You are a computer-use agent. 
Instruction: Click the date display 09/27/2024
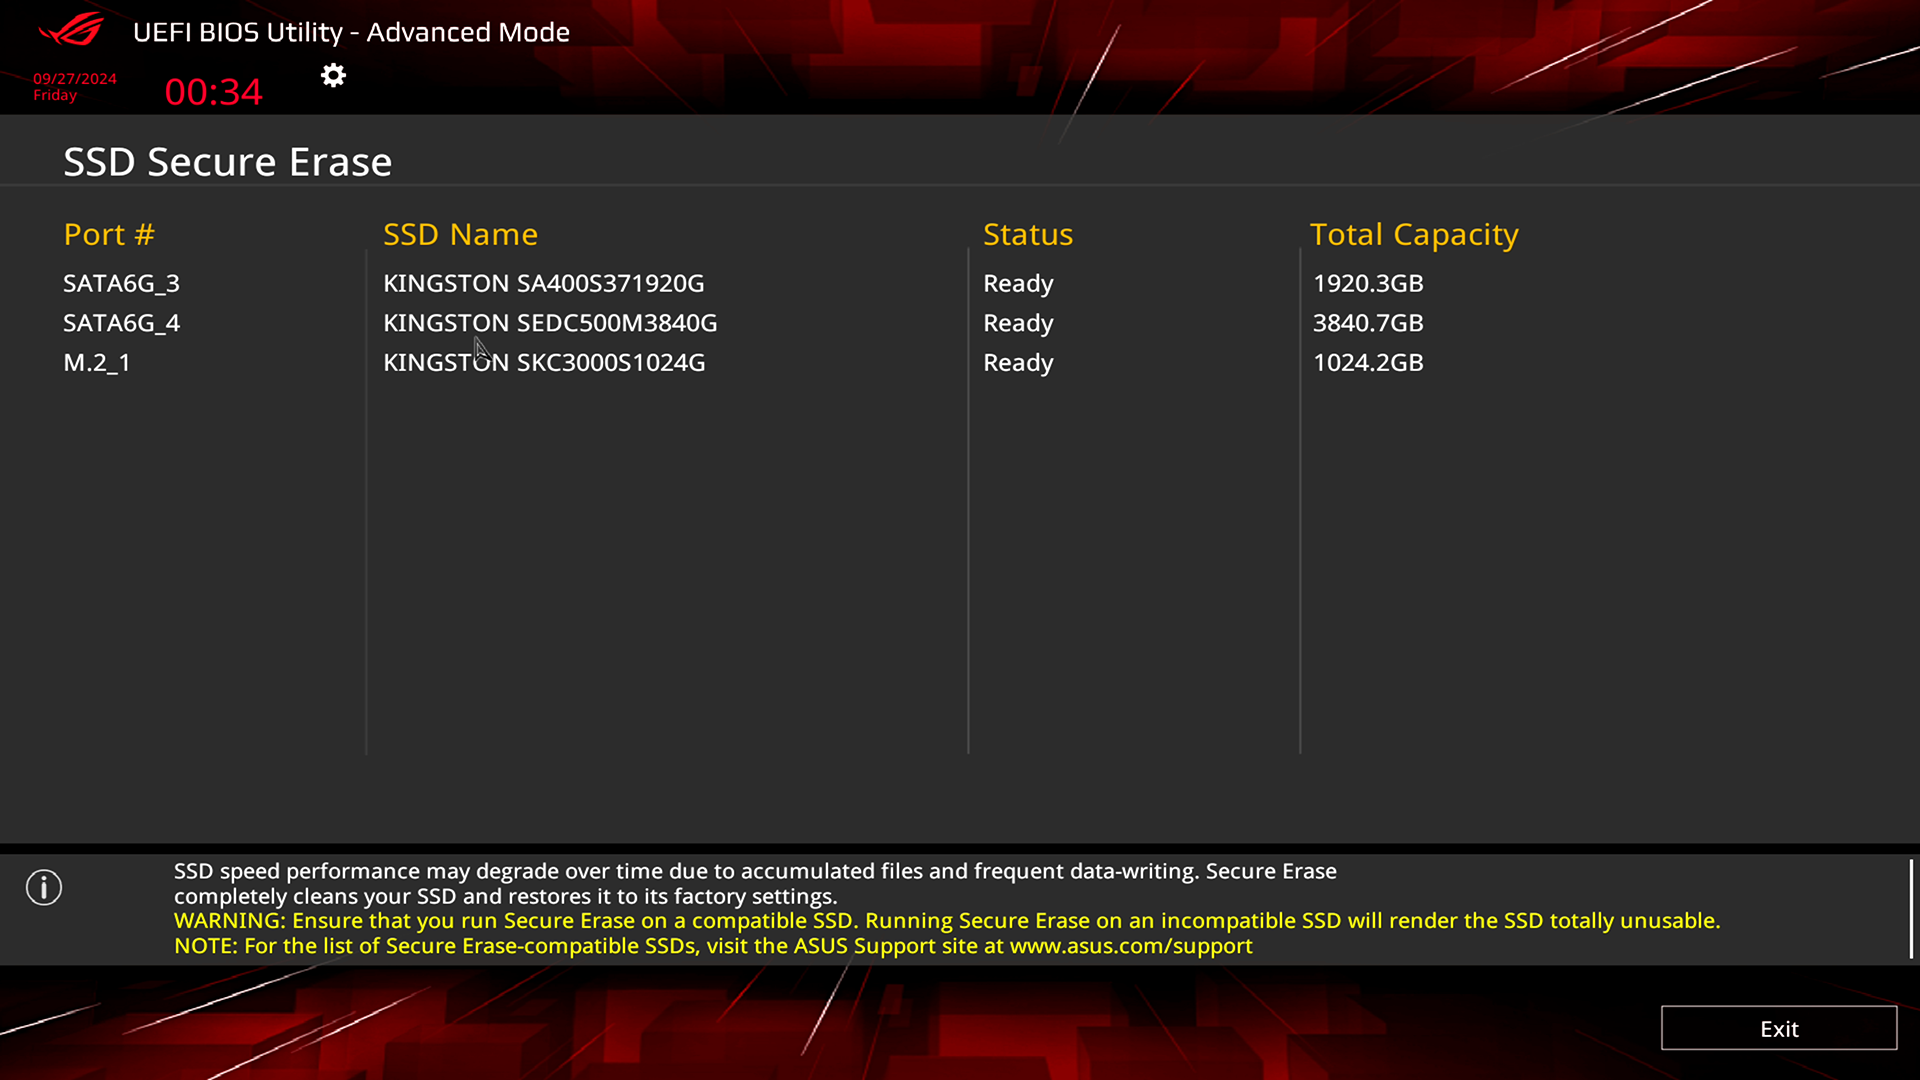(73, 78)
